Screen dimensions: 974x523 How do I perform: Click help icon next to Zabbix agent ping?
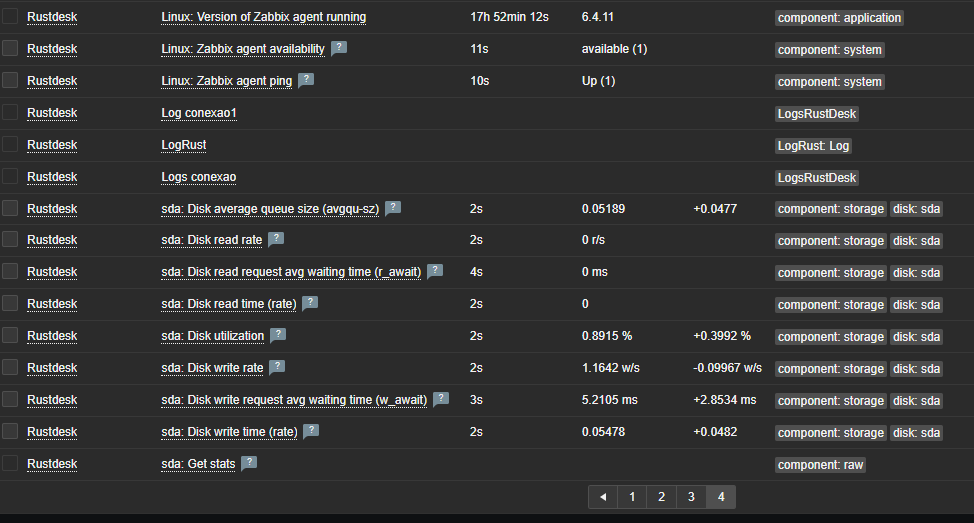(306, 80)
